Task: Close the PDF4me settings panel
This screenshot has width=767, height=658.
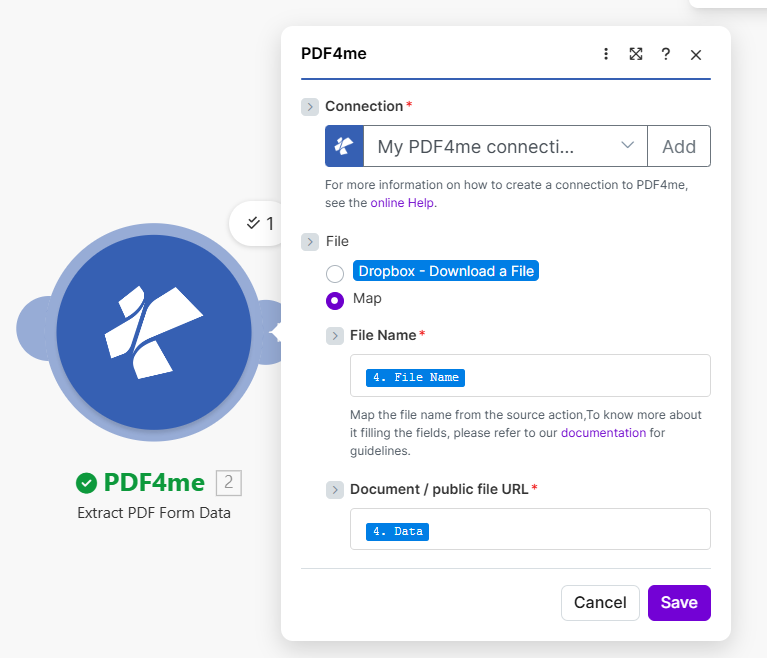Action: click(696, 55)
